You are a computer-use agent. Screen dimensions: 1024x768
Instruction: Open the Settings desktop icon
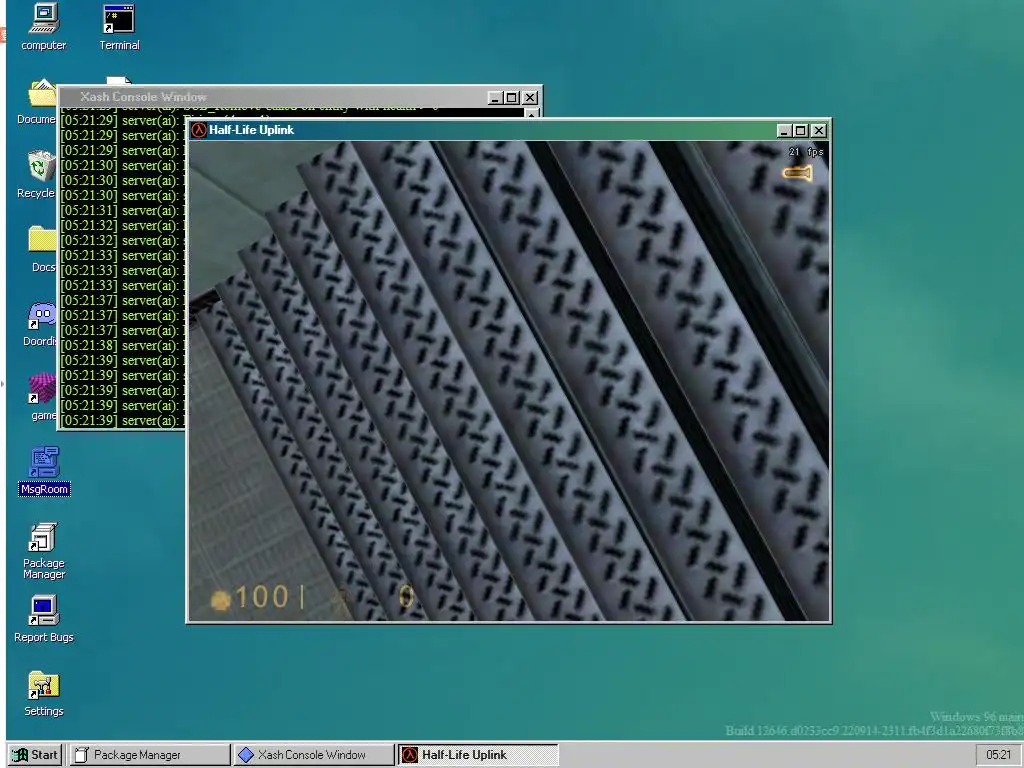(44, 694)
